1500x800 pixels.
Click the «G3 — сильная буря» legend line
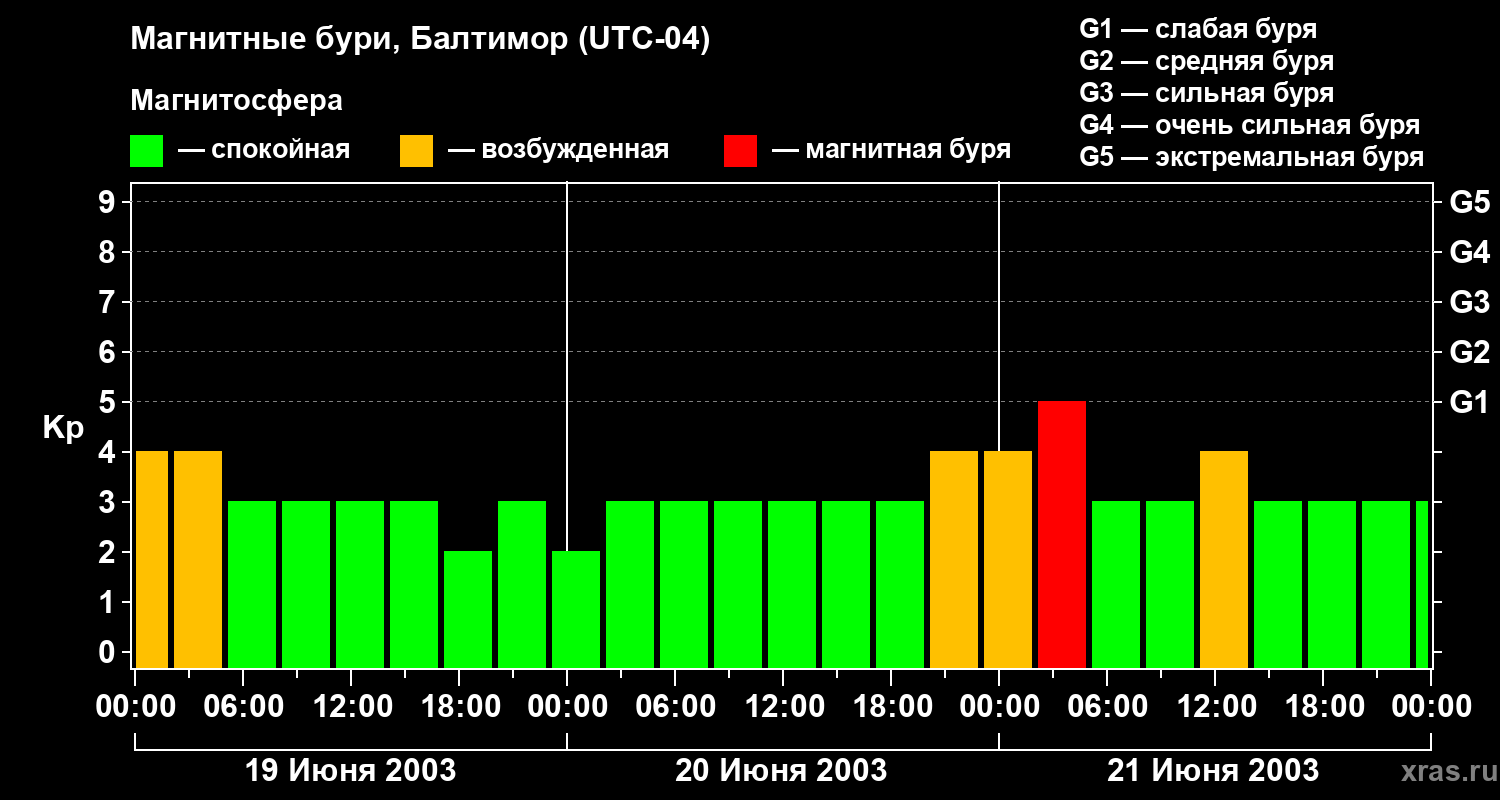[1206, 93]
